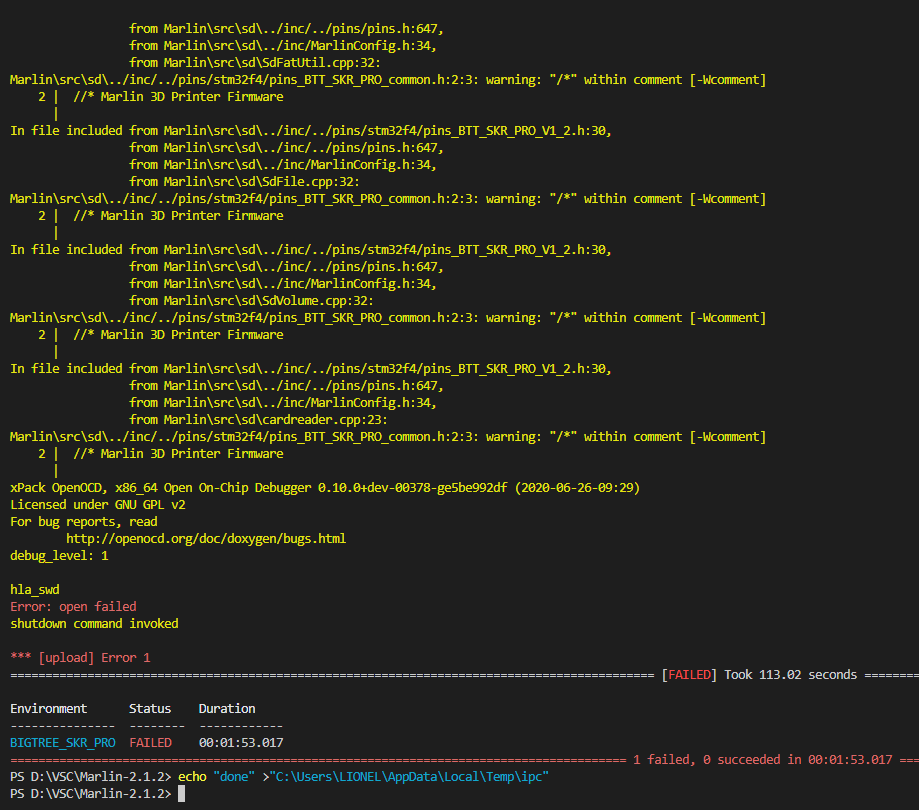Screen dimensions: 919x810
Task: Click the Duration column header
Action: pos(227,709)
